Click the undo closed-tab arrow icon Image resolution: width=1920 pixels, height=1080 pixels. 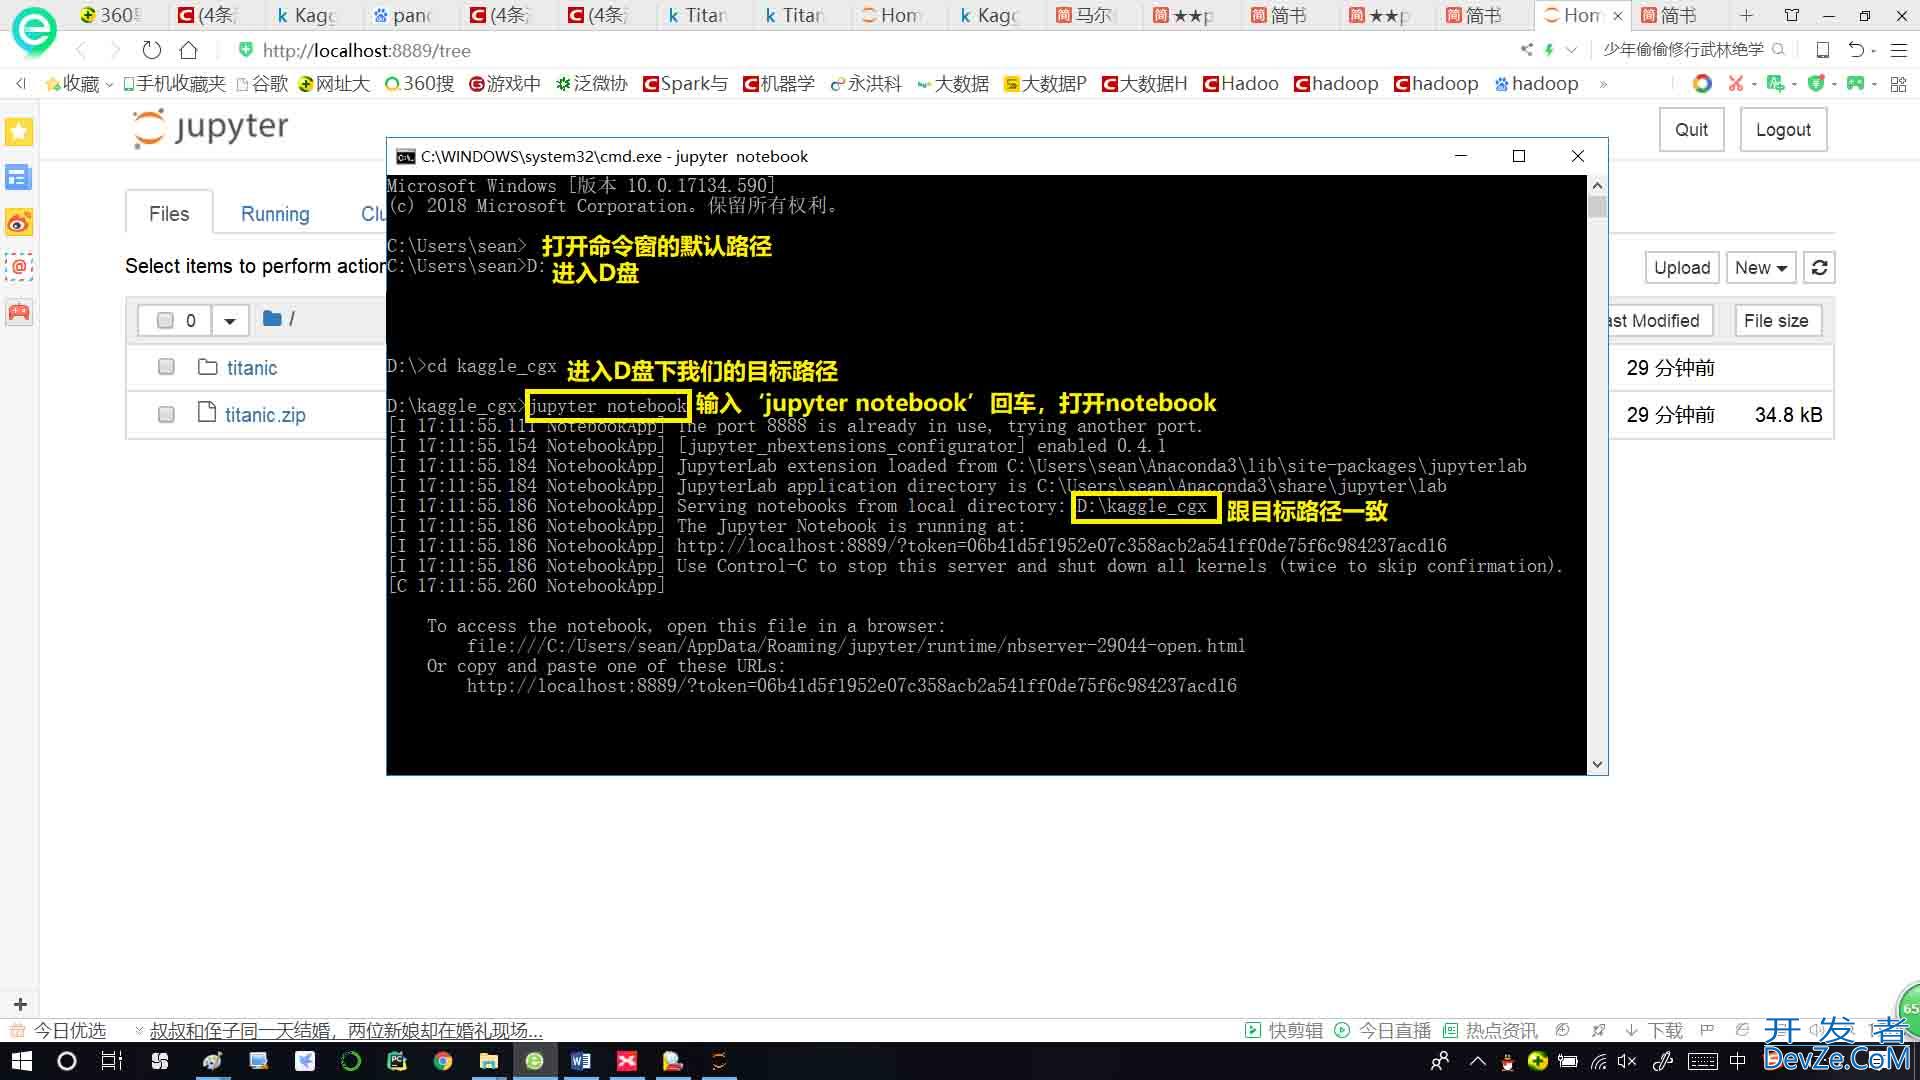1856,49
